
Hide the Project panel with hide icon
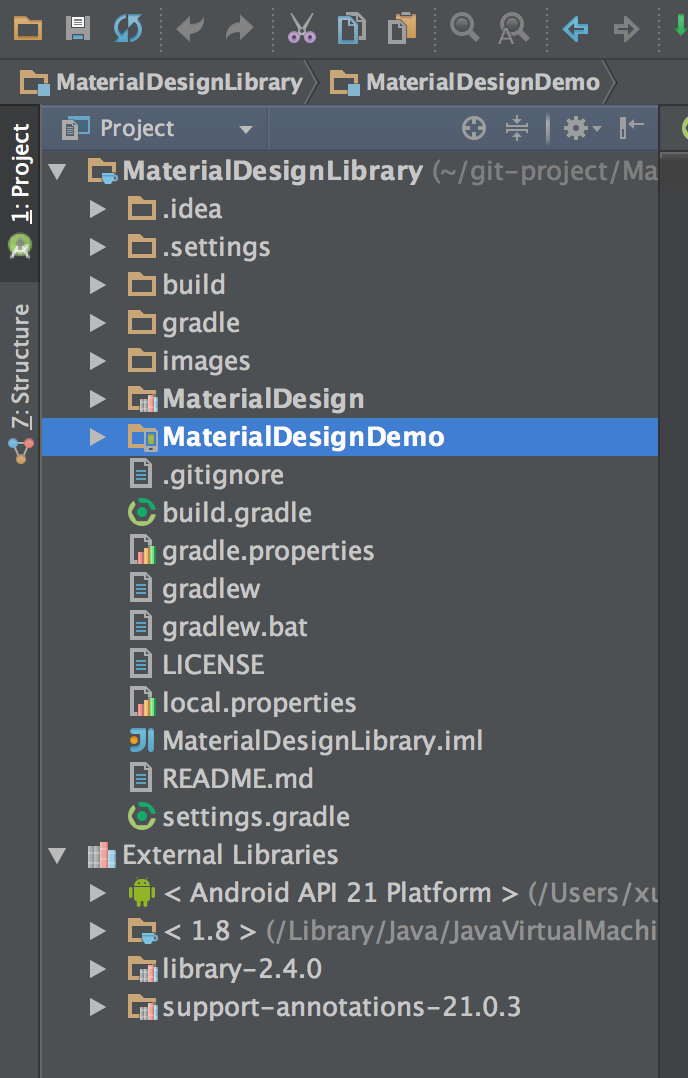(x=631, y=127)
